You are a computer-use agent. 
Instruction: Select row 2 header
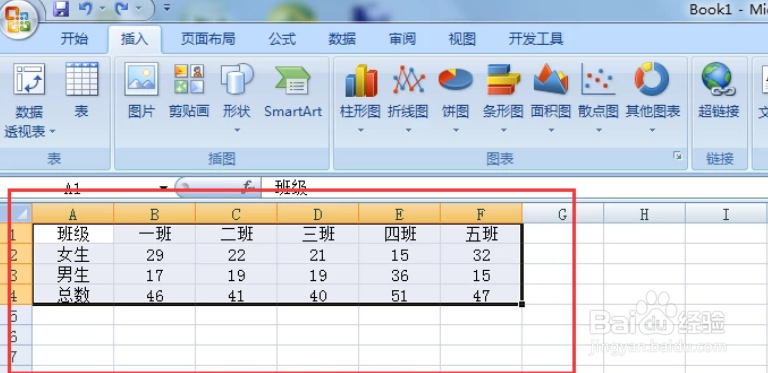tap(16, 255)
